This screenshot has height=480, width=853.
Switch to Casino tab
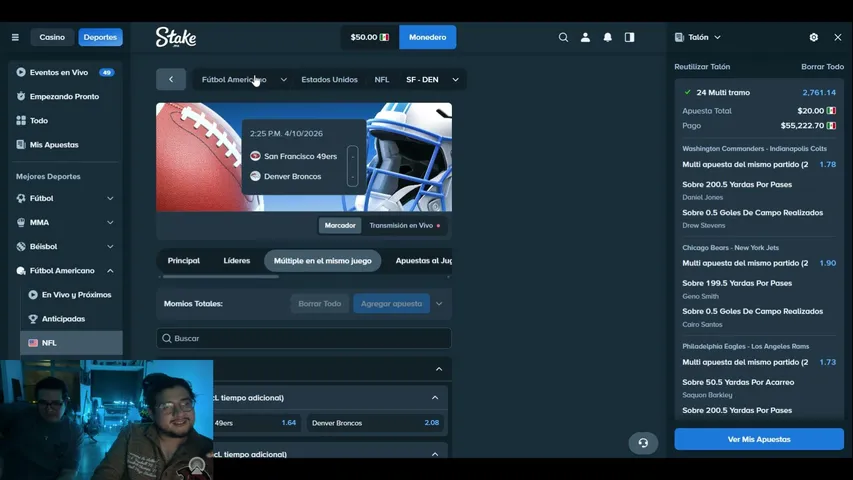tap(52, 37)
